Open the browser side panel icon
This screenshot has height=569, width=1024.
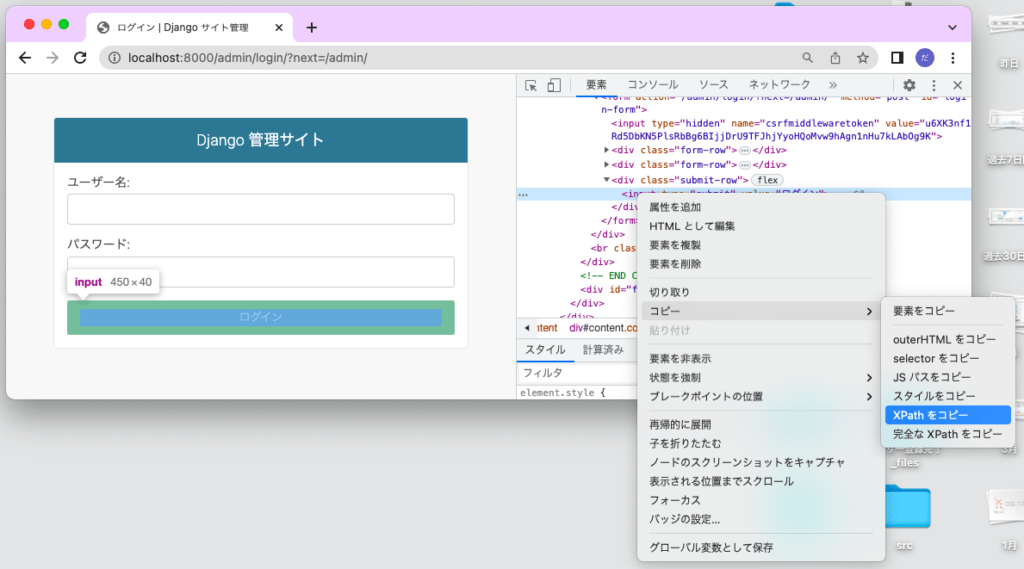point(897,58)
